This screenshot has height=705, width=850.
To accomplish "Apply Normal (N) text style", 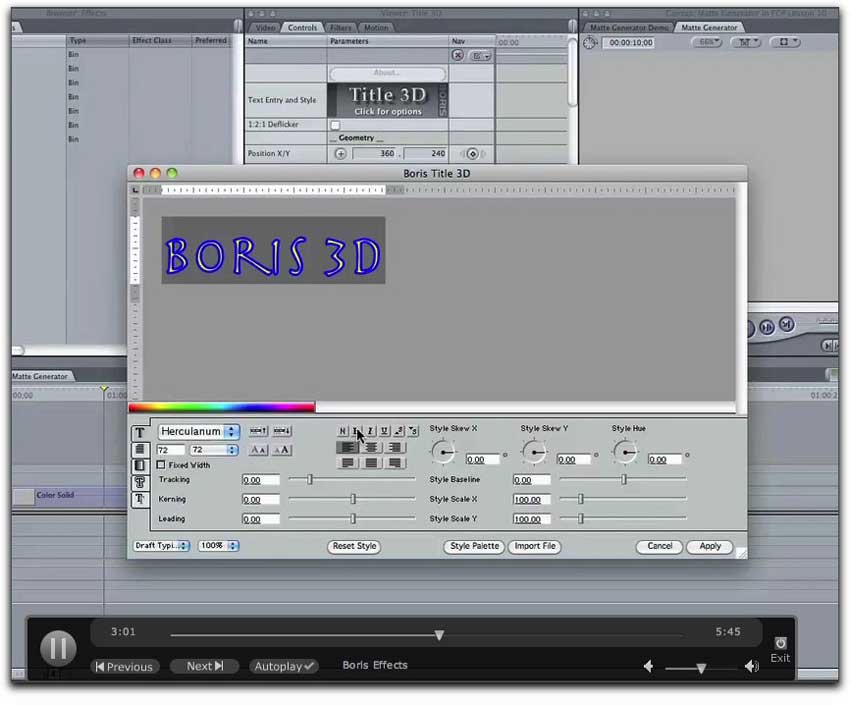I will tap(343, 431).
